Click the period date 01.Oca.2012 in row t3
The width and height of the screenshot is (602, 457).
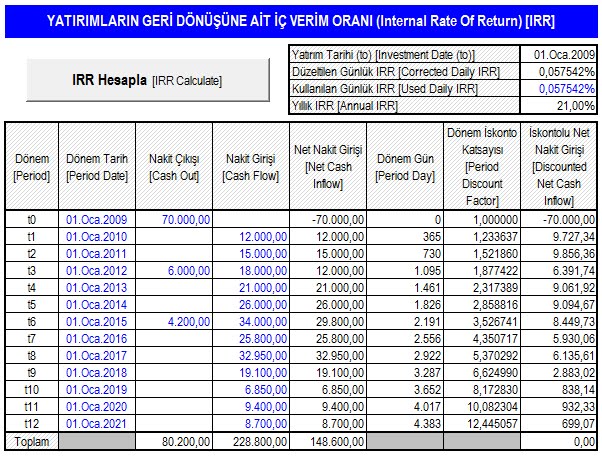(96, 269)
